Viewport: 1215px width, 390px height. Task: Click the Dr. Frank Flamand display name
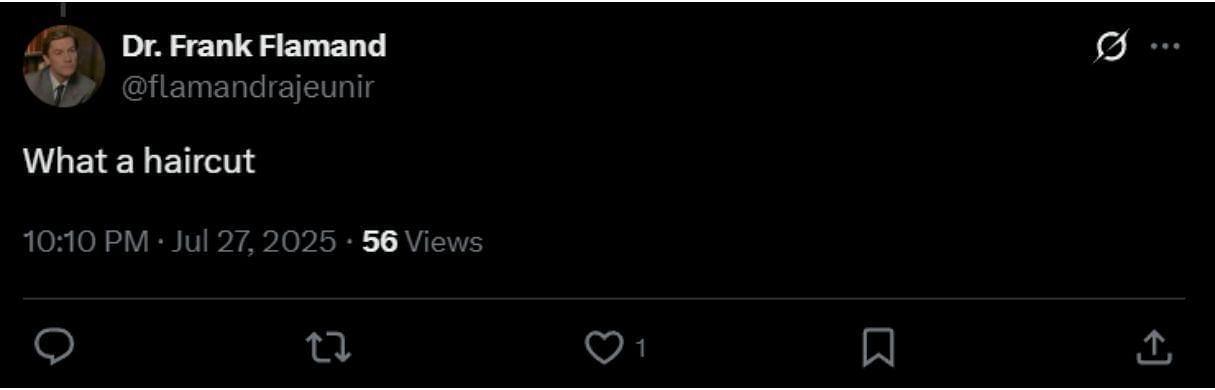[x=254, y=45]
